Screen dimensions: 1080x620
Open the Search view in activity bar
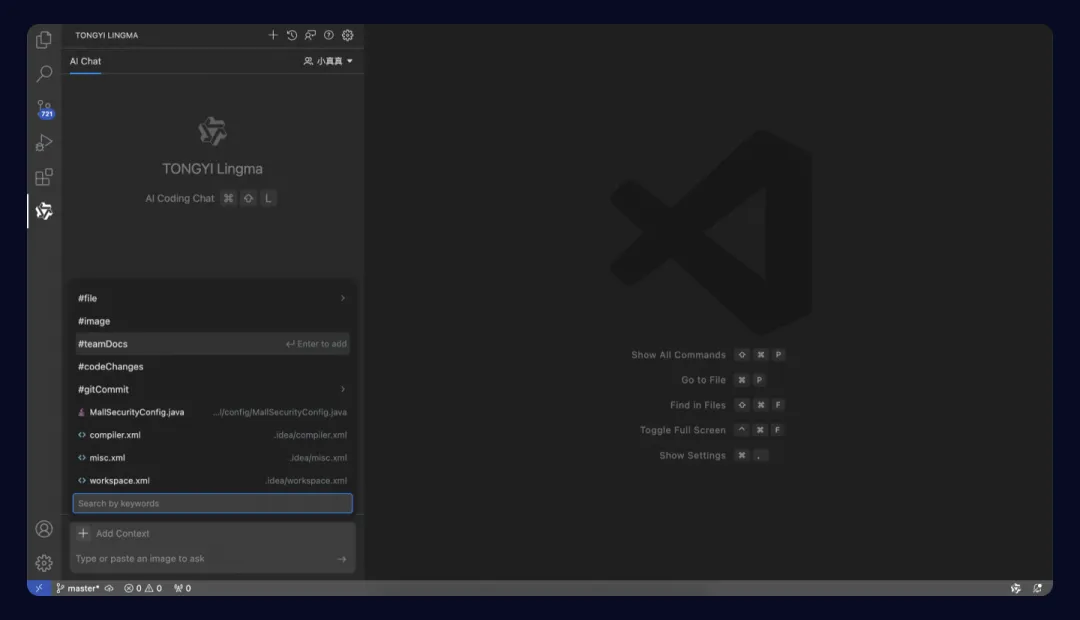click(43, 74)
